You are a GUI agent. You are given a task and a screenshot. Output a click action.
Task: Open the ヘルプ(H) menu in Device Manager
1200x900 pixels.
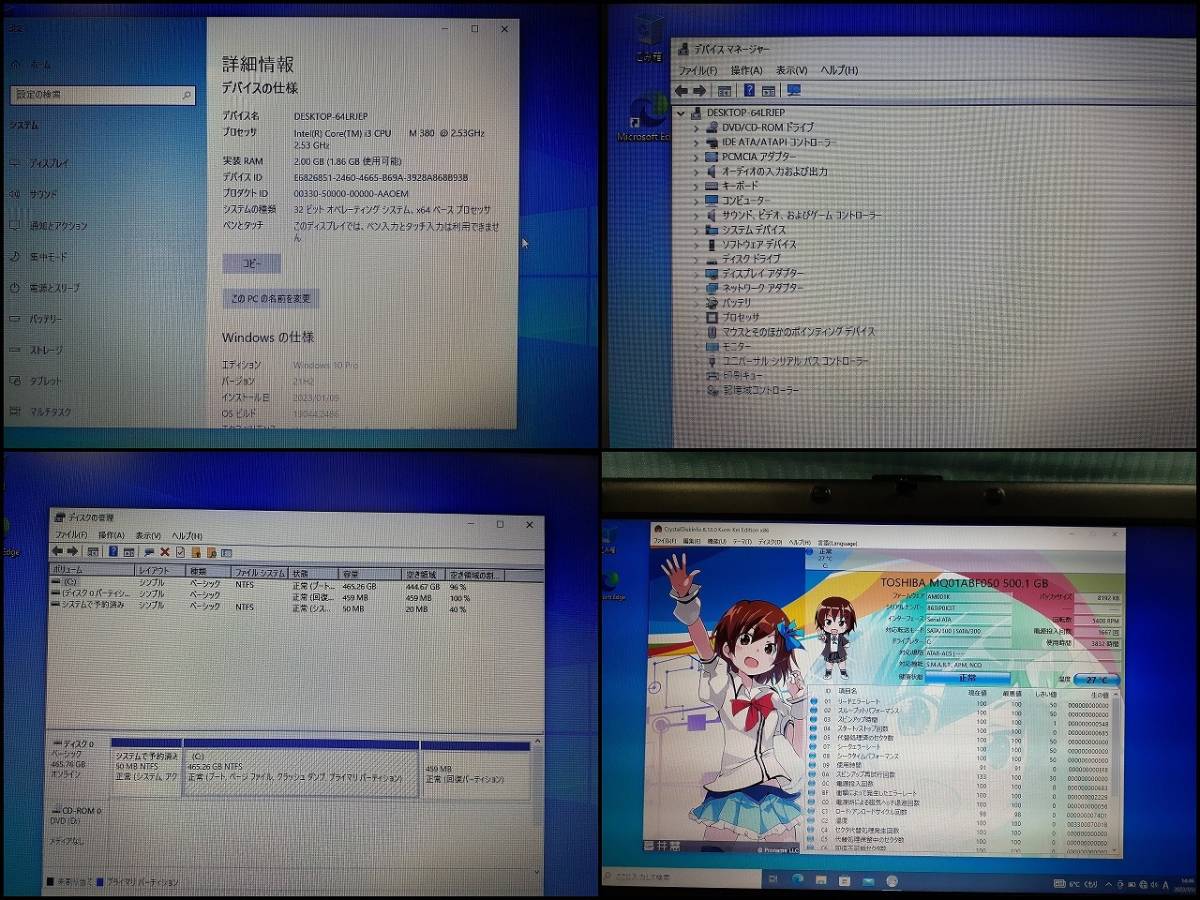(x=839, y=70)
